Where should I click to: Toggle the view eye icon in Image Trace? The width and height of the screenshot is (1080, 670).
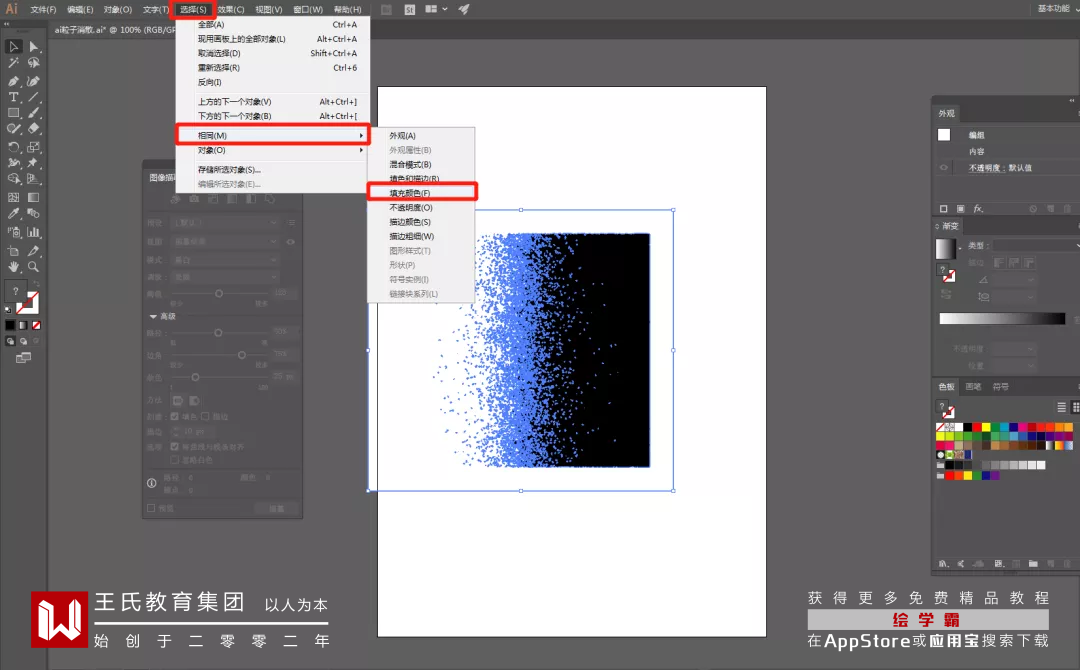(x=291, y=242)
